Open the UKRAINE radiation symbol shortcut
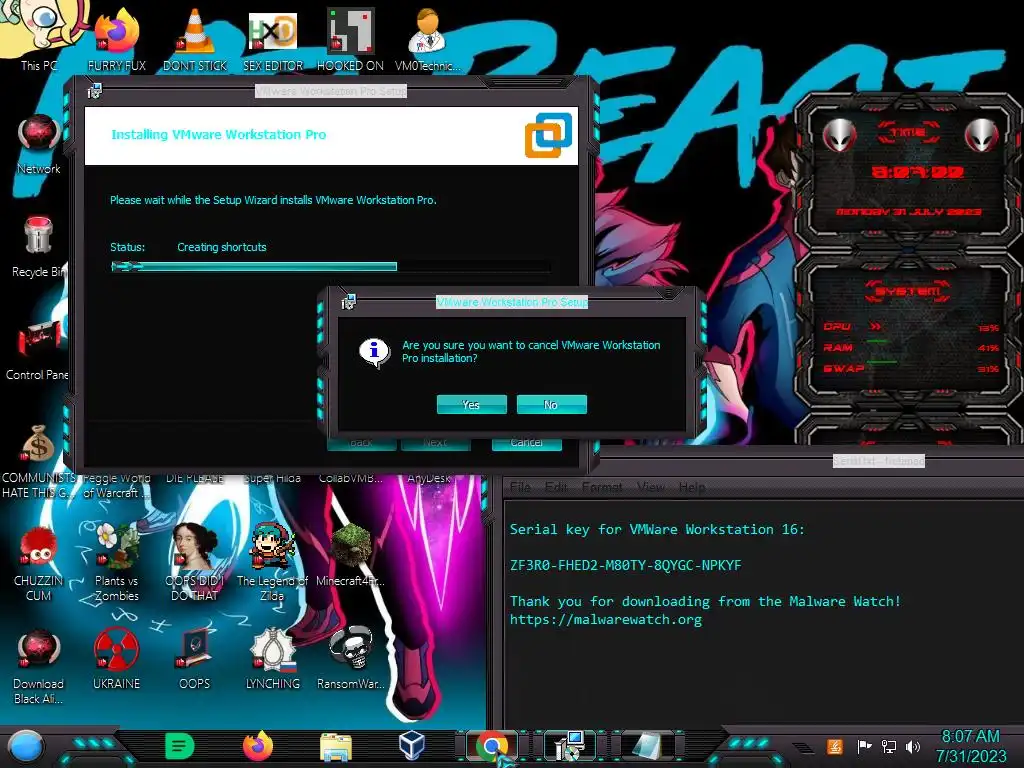1024x768 pixels. tap(116, 660)
